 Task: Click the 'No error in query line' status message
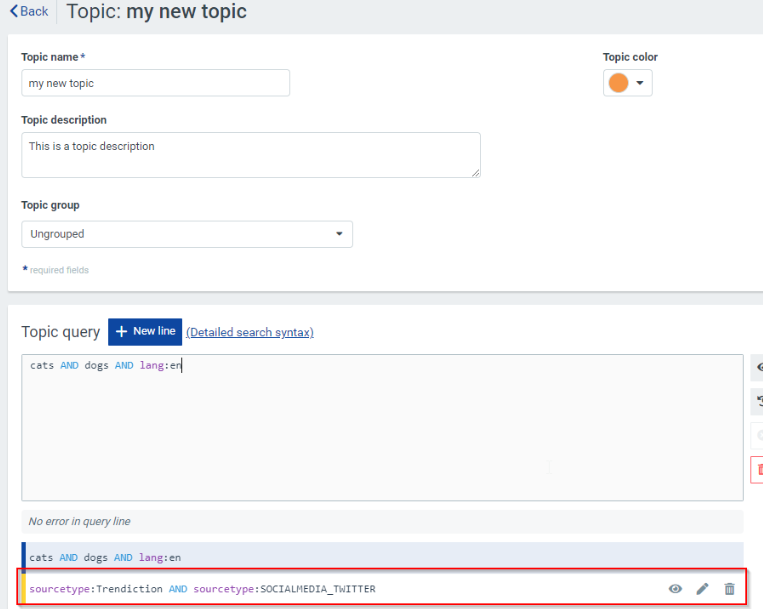coord(382,521)
